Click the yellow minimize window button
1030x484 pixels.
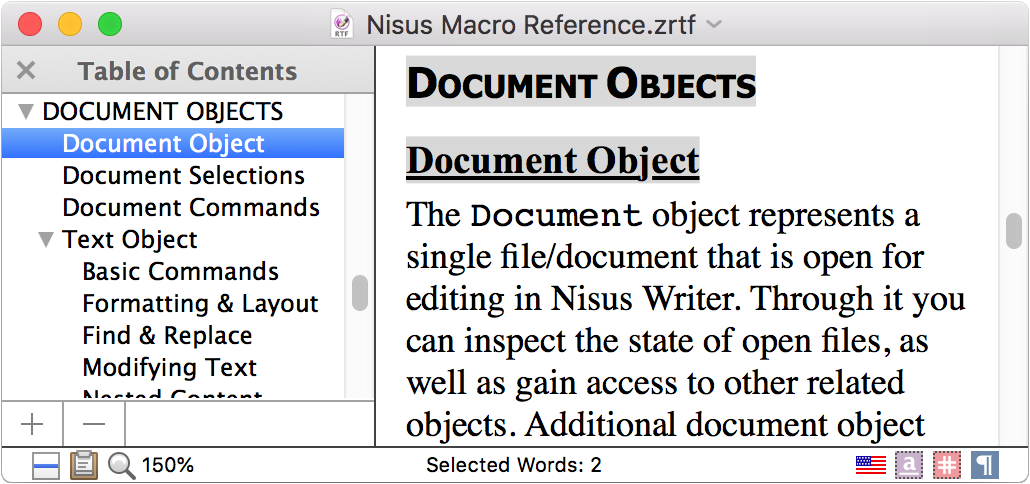(x=70, y=25)
